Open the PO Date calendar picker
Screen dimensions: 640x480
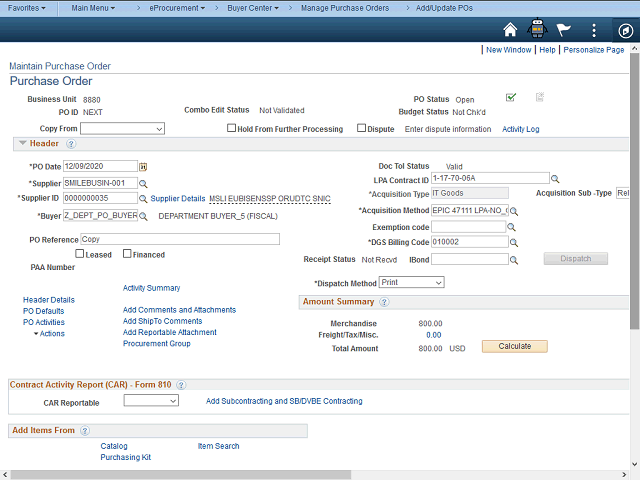click(143, 166)
